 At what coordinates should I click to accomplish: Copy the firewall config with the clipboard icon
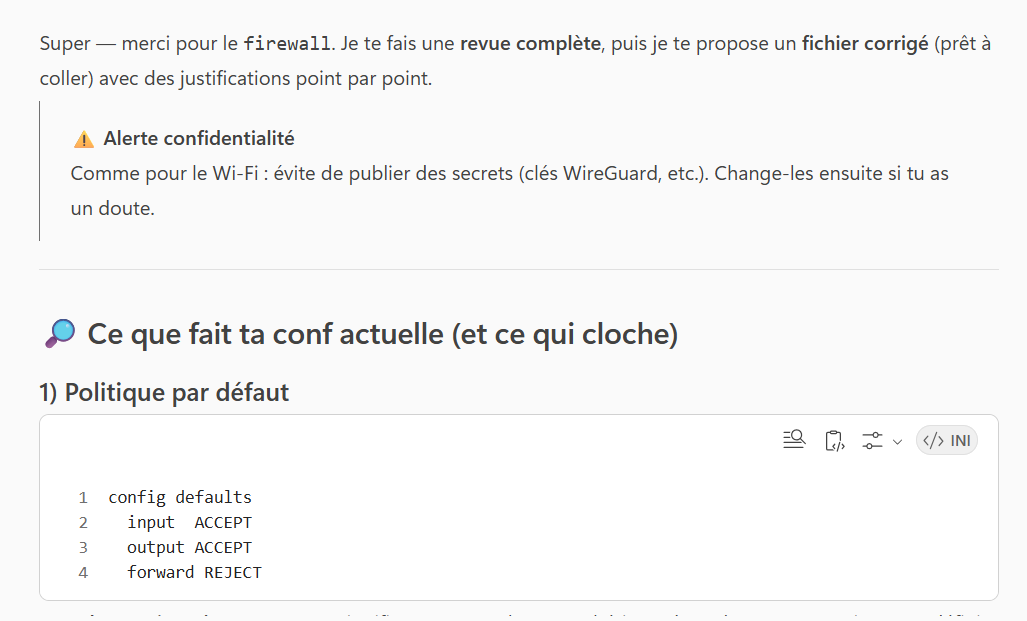pyautogui.click(x=834, y=439)
